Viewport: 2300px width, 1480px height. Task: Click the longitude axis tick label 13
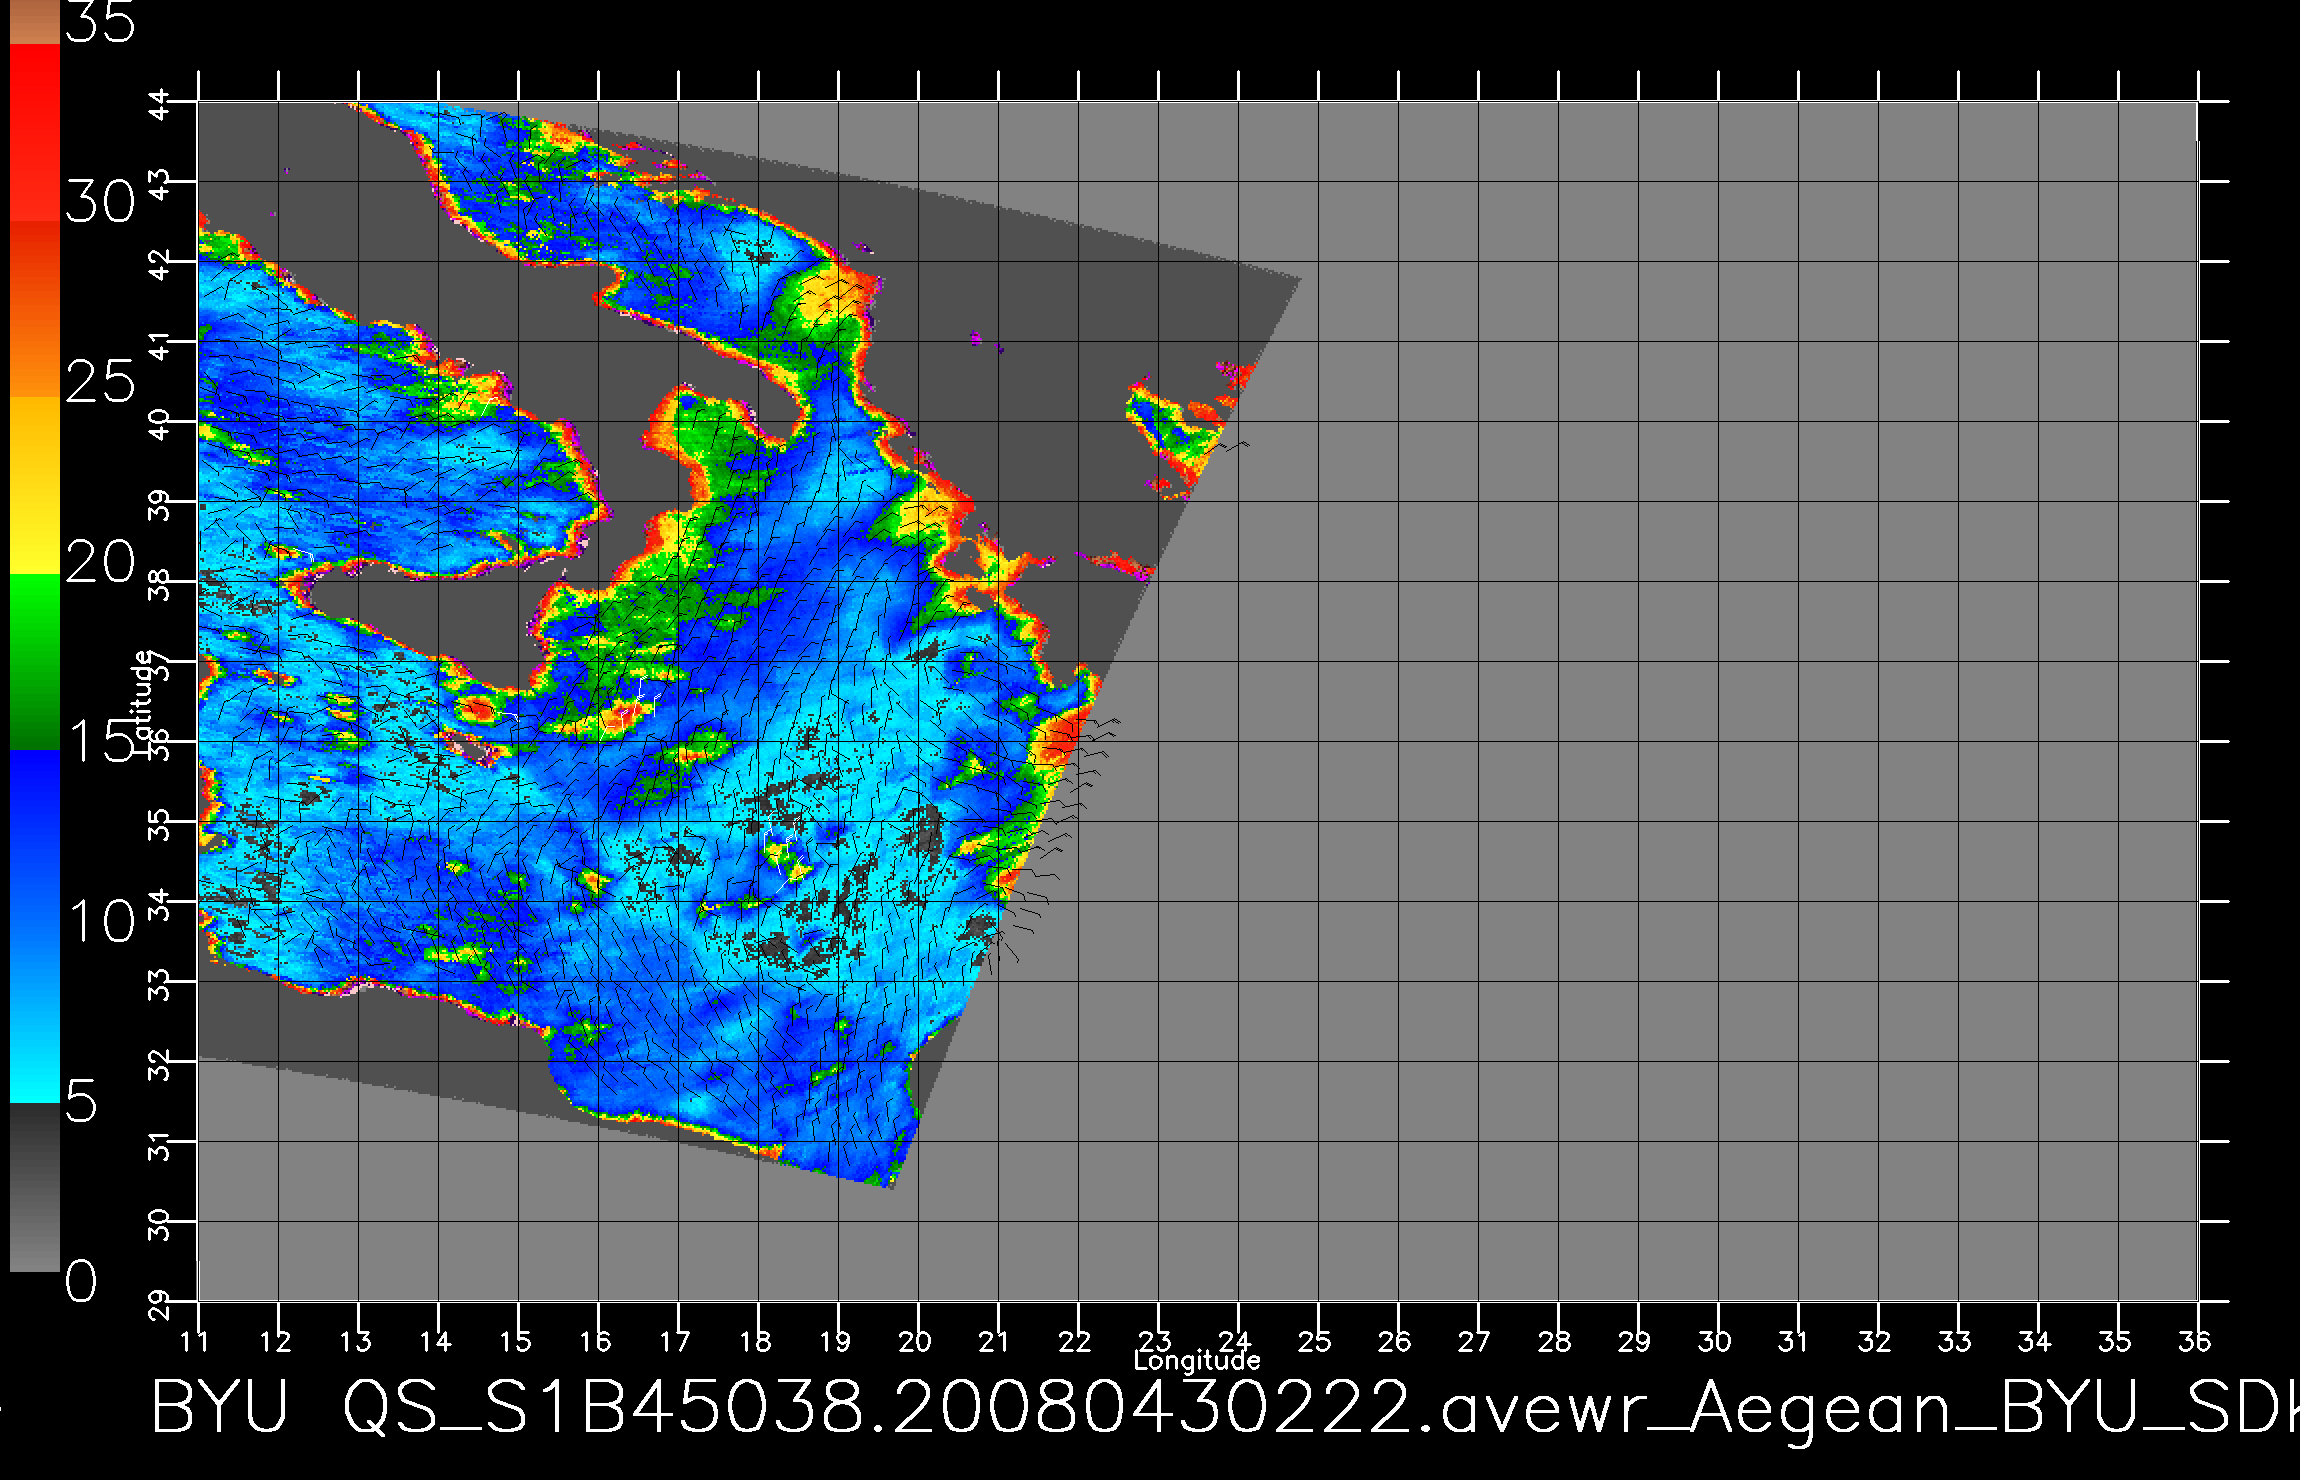(355, 1341)
